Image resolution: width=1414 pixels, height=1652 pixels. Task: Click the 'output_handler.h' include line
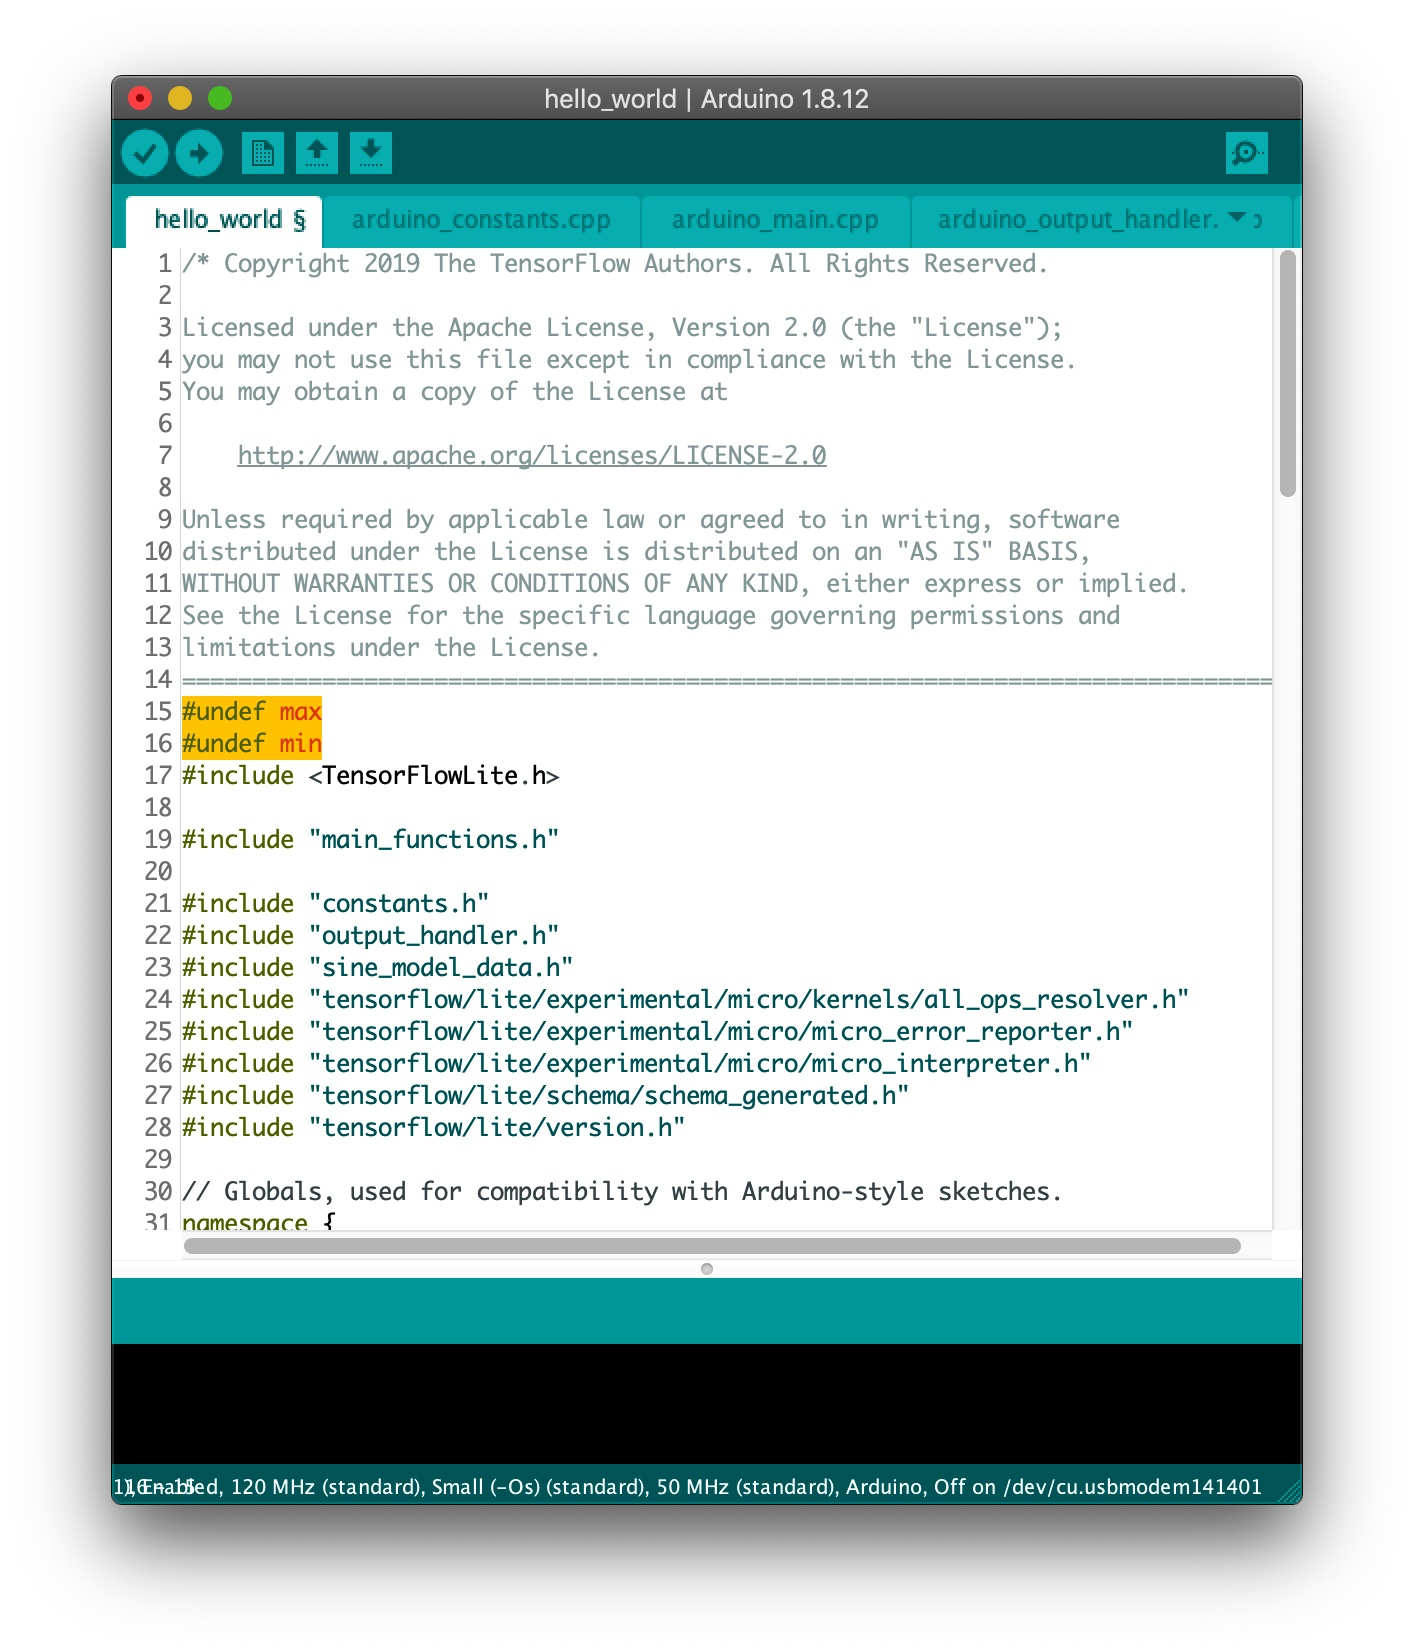[371, 936]
